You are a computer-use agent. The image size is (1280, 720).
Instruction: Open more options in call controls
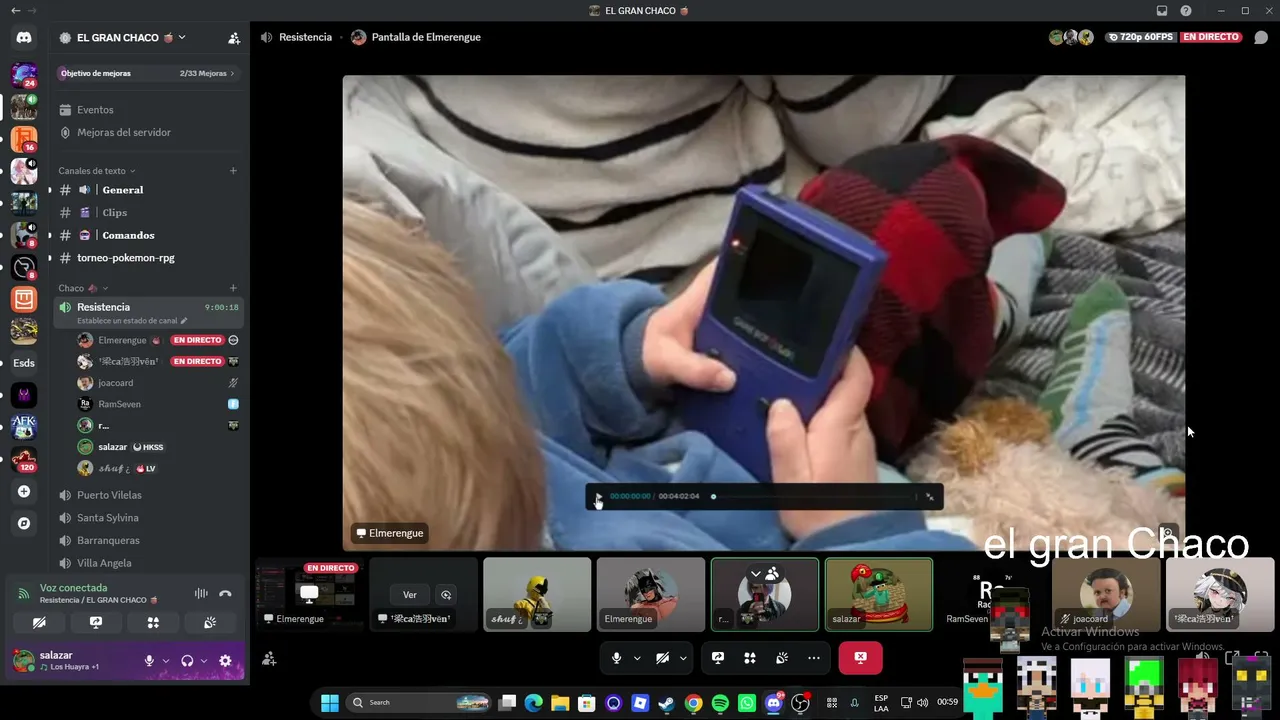[814, 658]
